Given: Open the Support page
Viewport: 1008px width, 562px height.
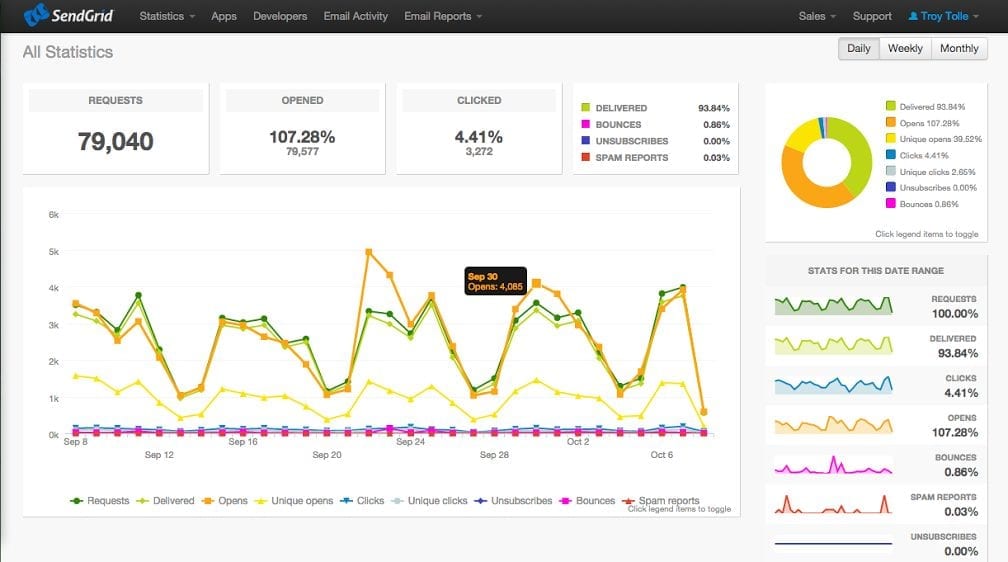Looking at the screenshot, I should [x=872, y=16].
